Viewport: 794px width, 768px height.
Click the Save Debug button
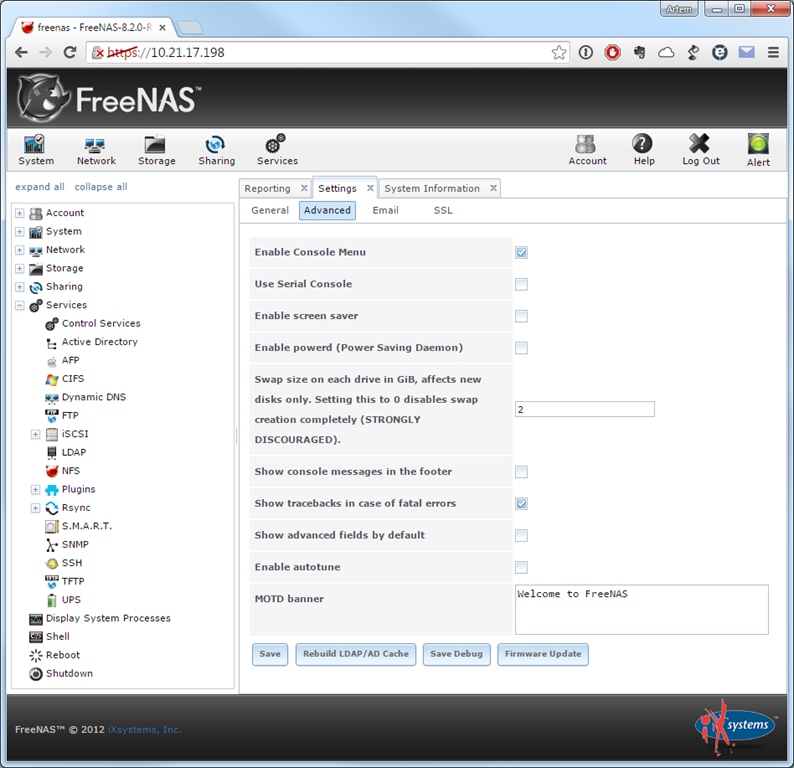tap(456, 654)
